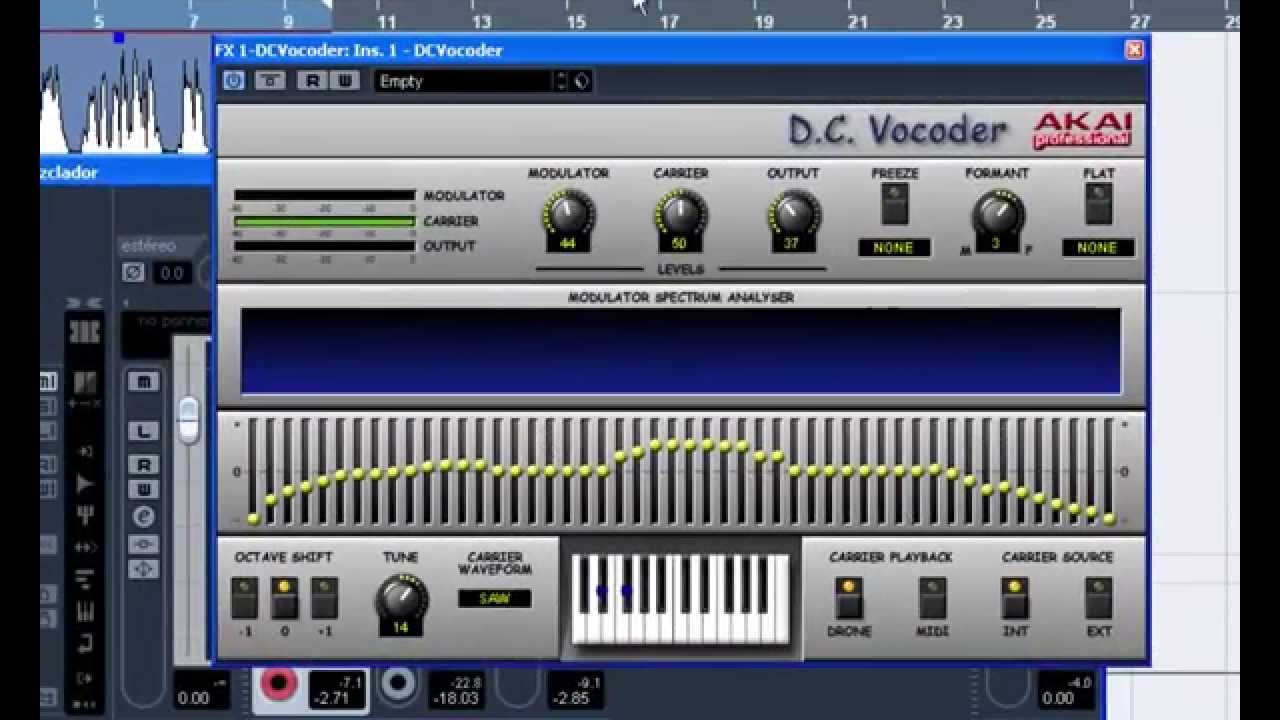Enable Read automation in plugin header
The height and width of the screenshot is (720, 1280).
coord(312,81)
